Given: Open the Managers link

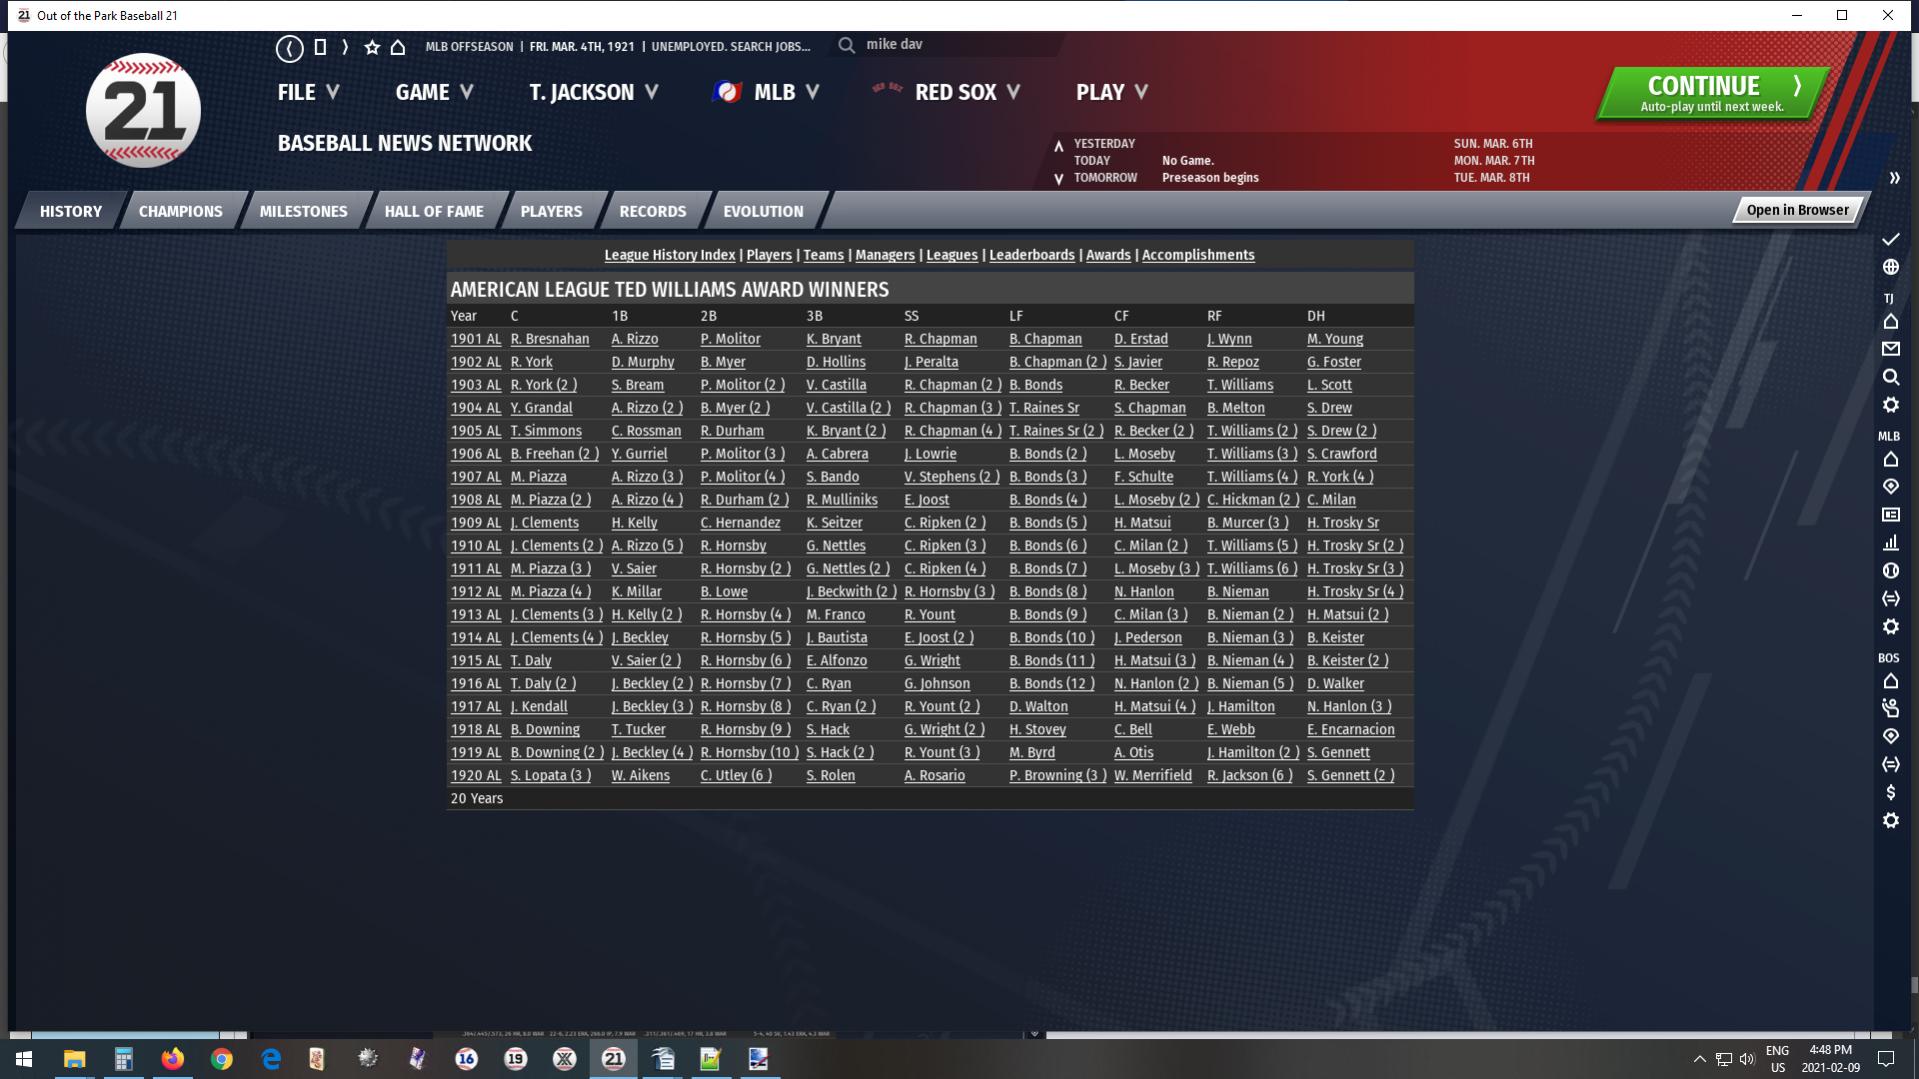Looking at the screenshot, I should click(x=885, y=255).
